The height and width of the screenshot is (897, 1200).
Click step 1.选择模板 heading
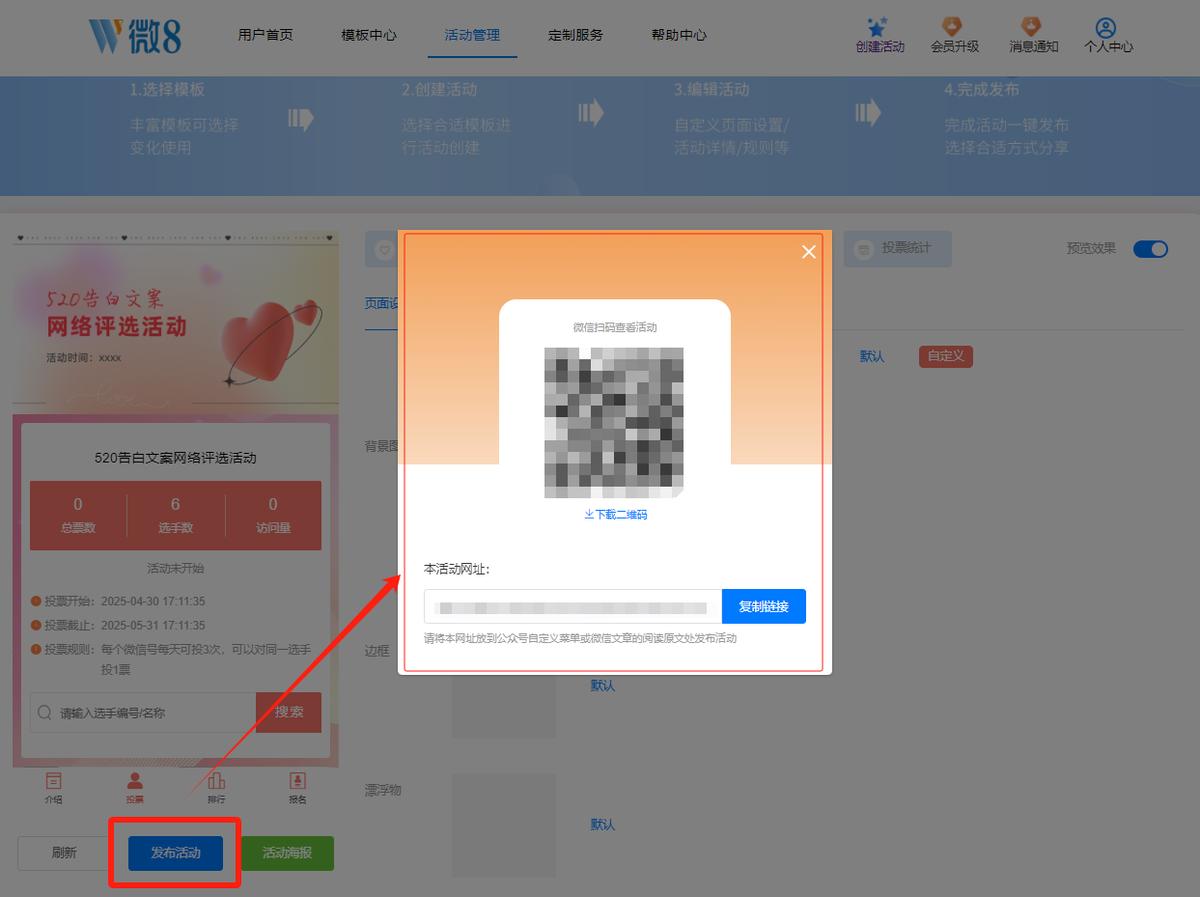coord(167,89)
